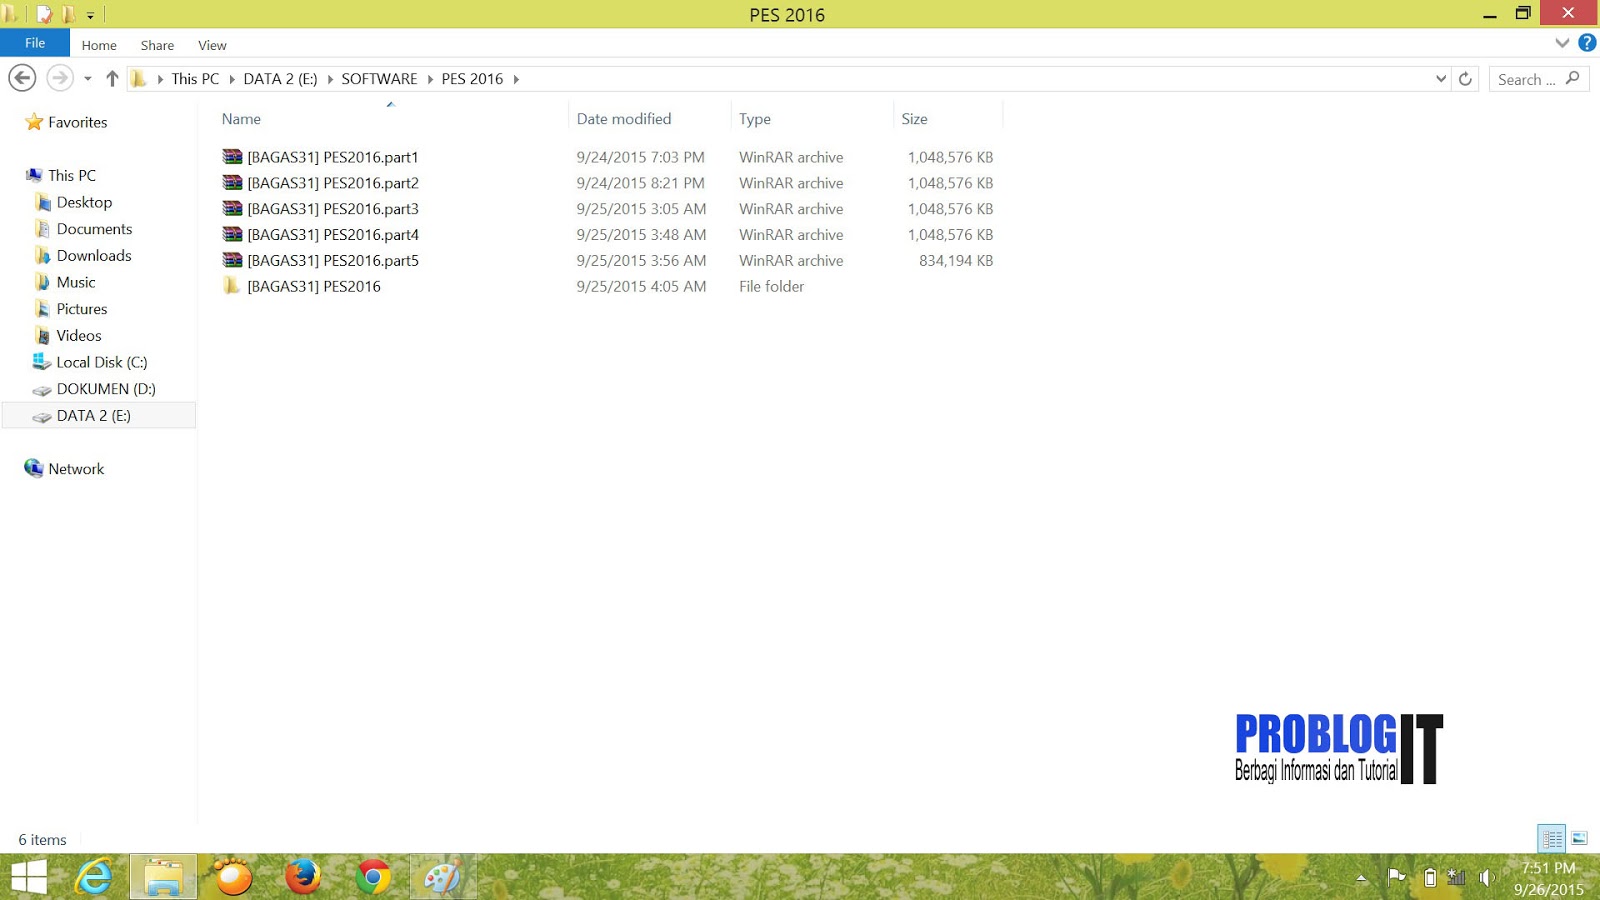Open Local Disk (C:) in navigation pane
Viewport: 1600px width, 900px height.
[101, 362]
